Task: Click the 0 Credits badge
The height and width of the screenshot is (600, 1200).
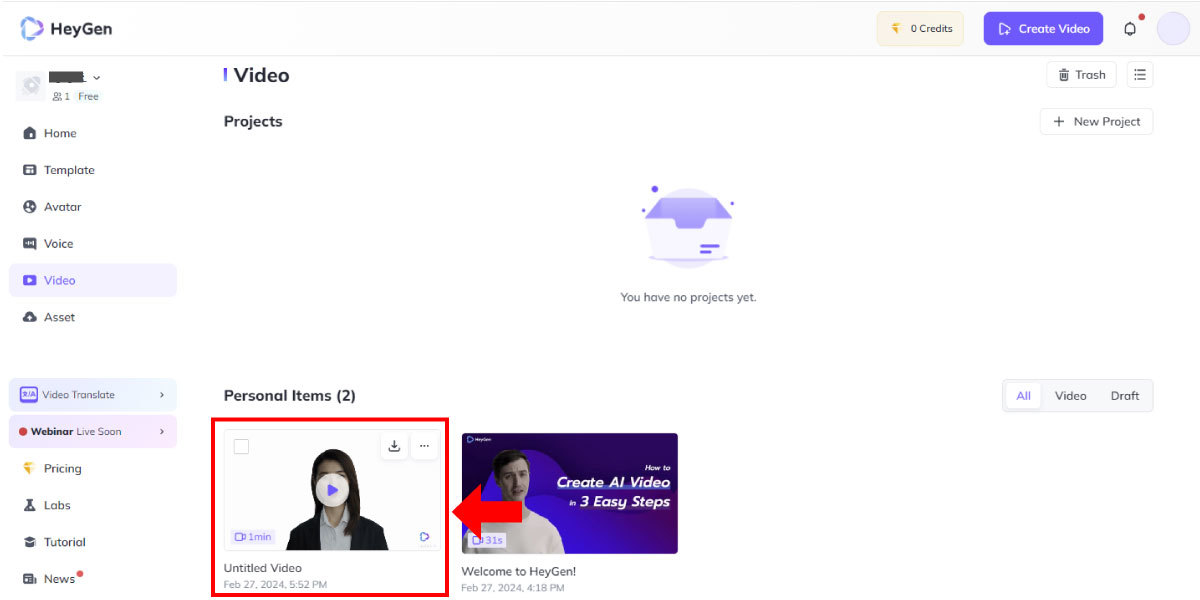Action: pos(920,29)
